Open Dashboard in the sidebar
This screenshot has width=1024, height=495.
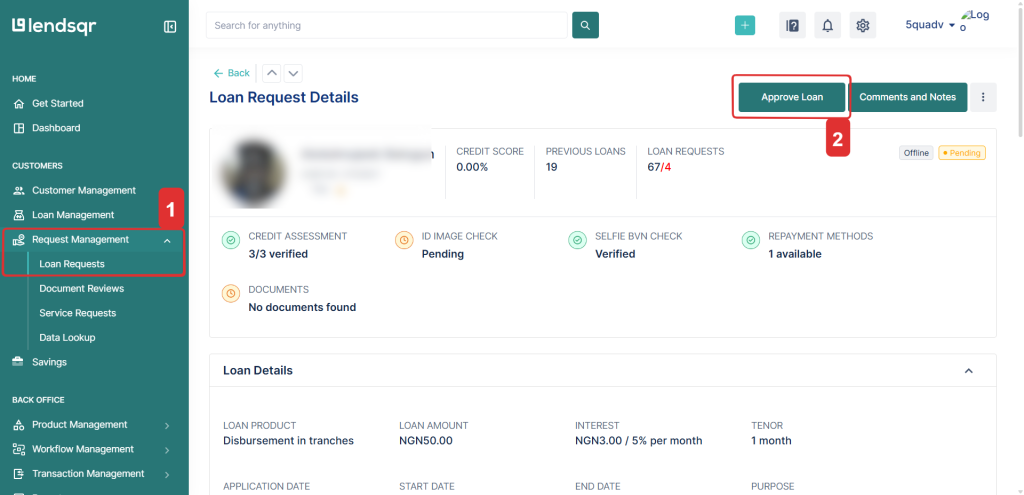pos(56,128)
